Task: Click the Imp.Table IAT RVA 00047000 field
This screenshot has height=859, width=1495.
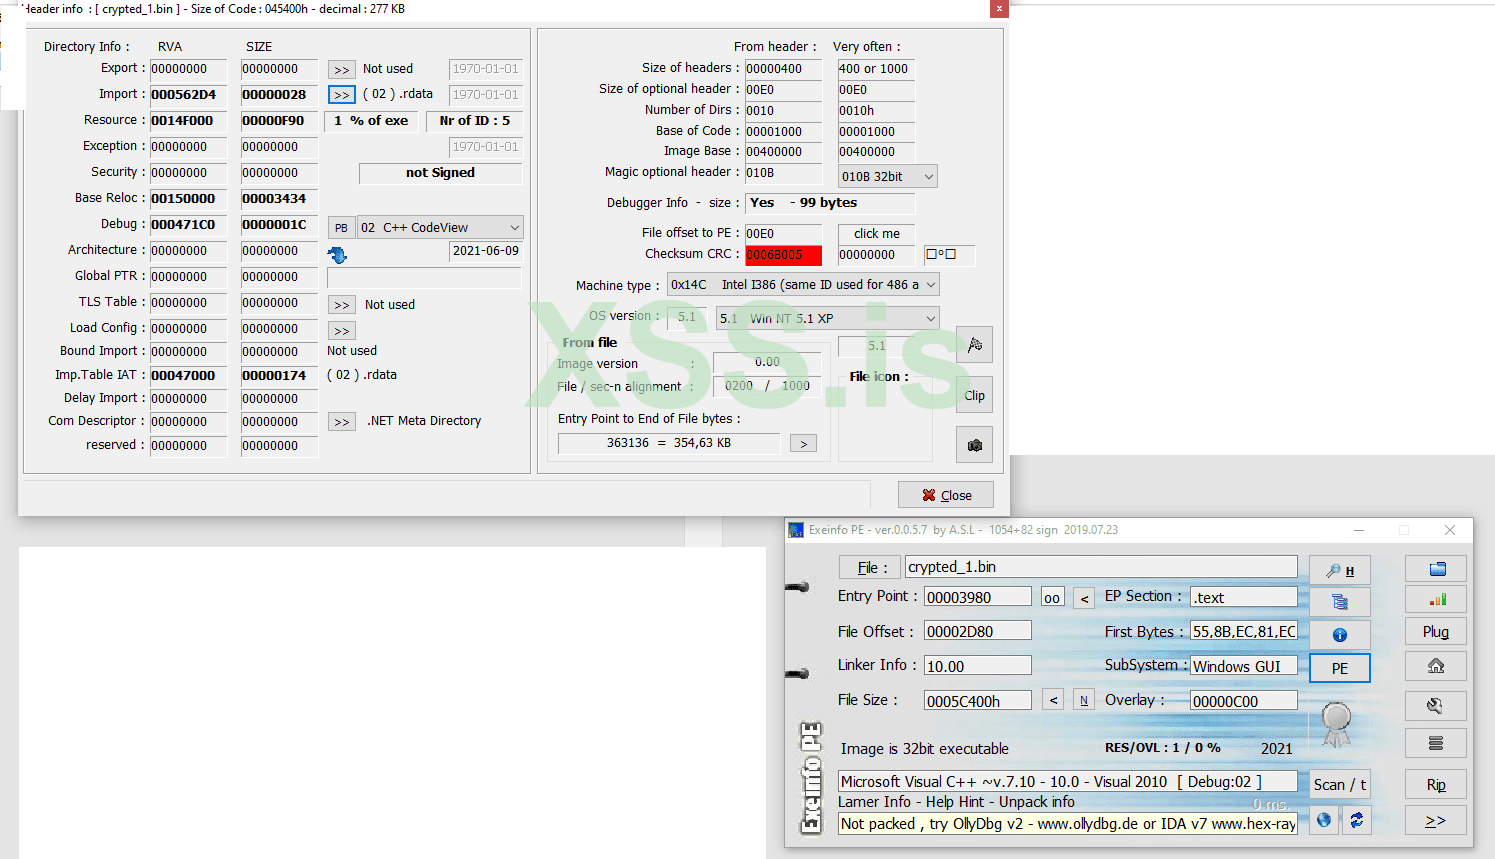Action: (188, 376)
